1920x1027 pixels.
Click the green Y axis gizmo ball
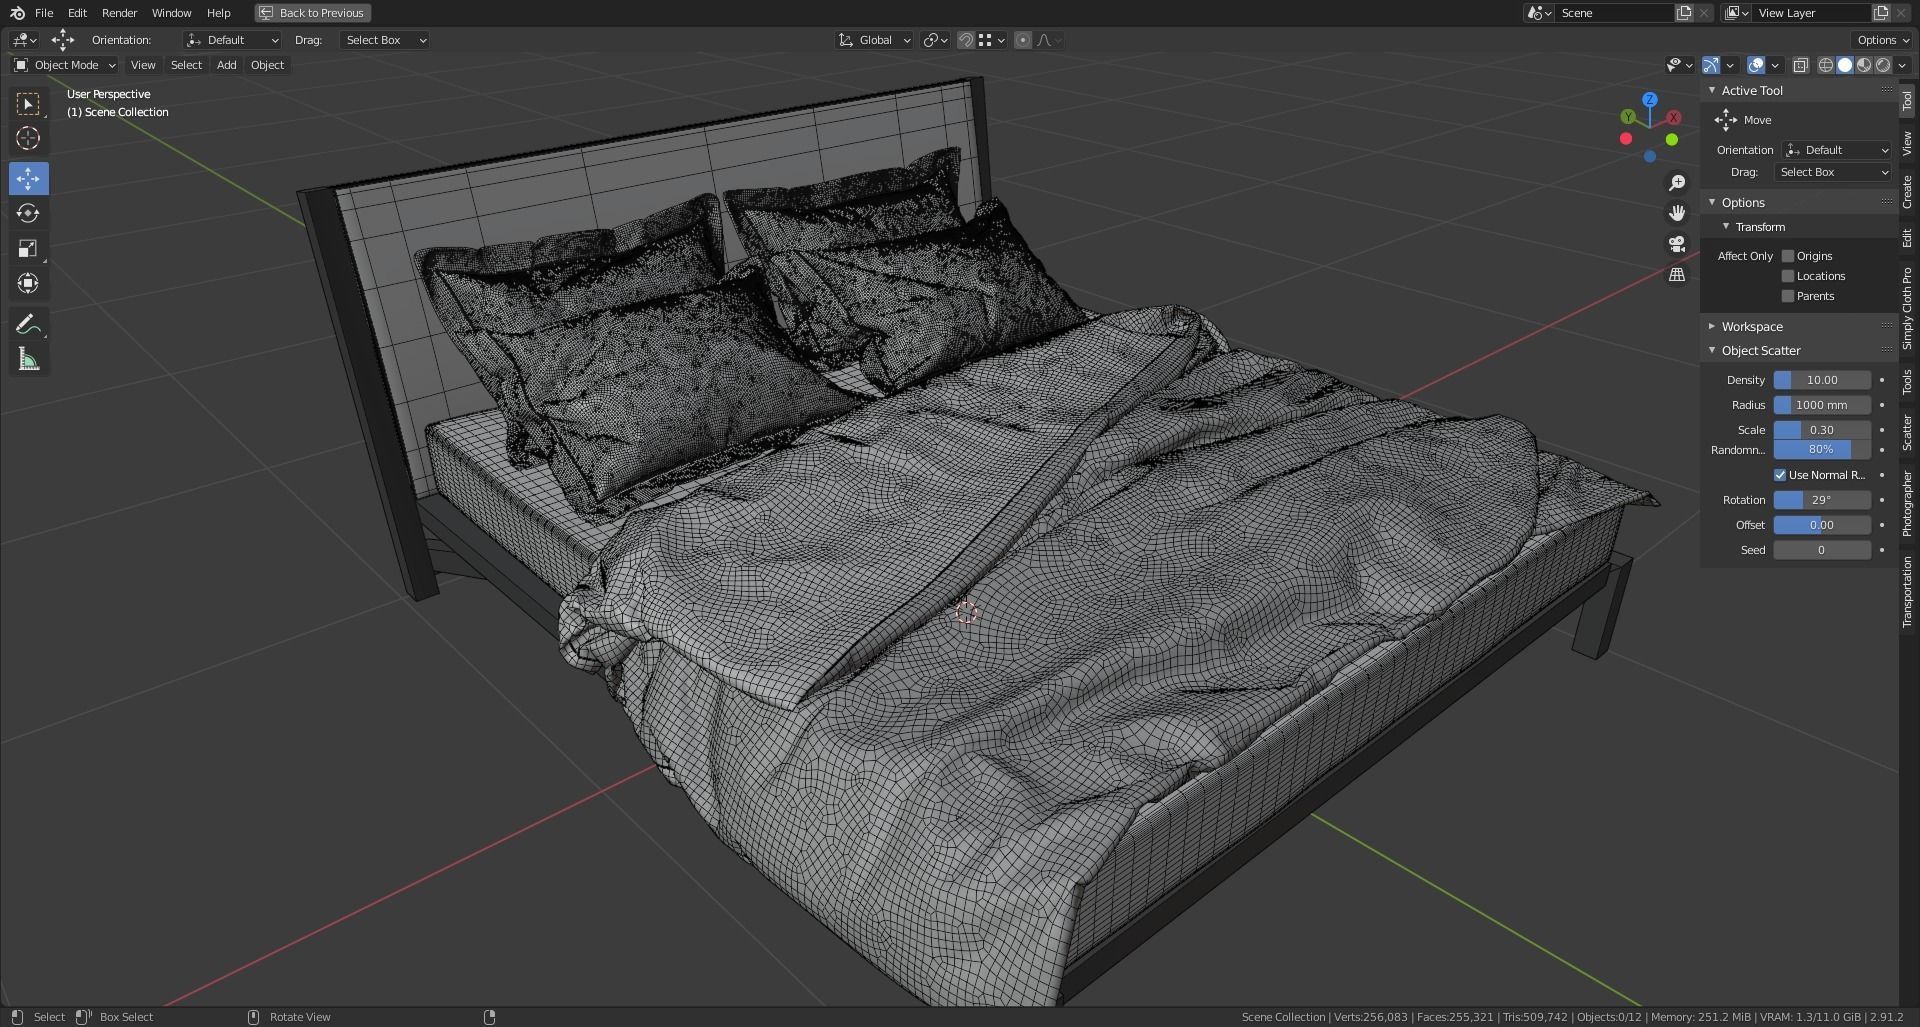(1628, 118)
